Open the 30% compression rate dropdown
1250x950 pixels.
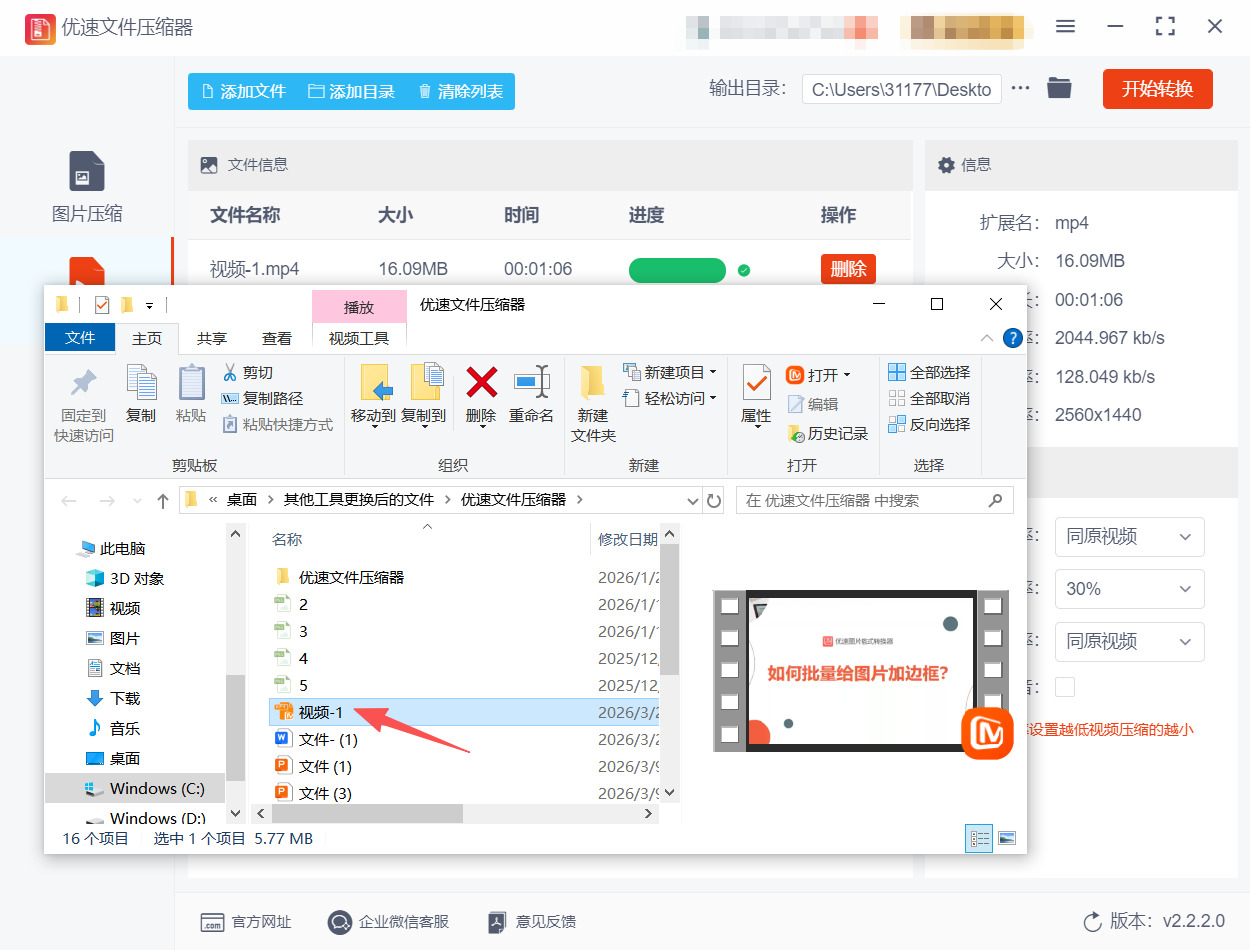[x=1130, y=589]
